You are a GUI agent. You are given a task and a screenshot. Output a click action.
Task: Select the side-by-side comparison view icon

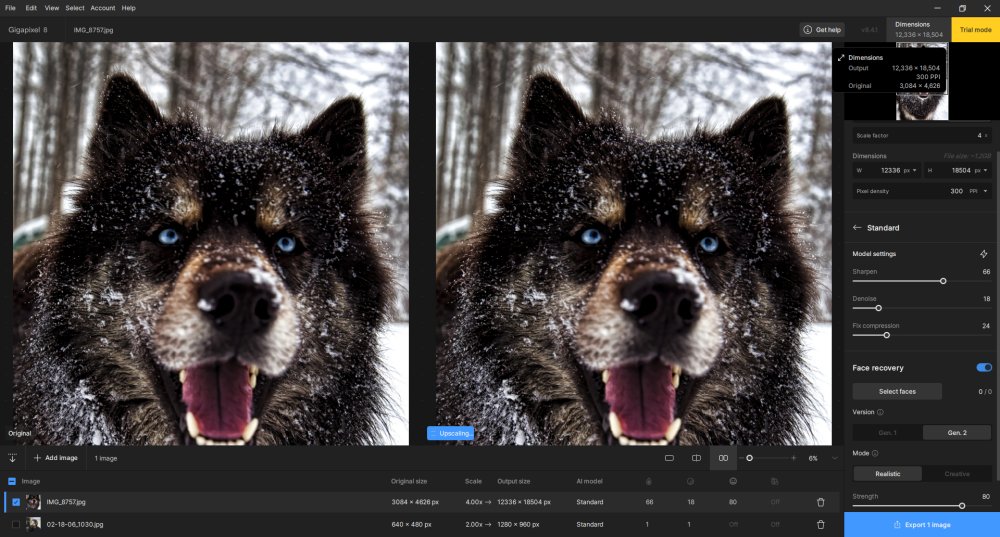point(724,458)
